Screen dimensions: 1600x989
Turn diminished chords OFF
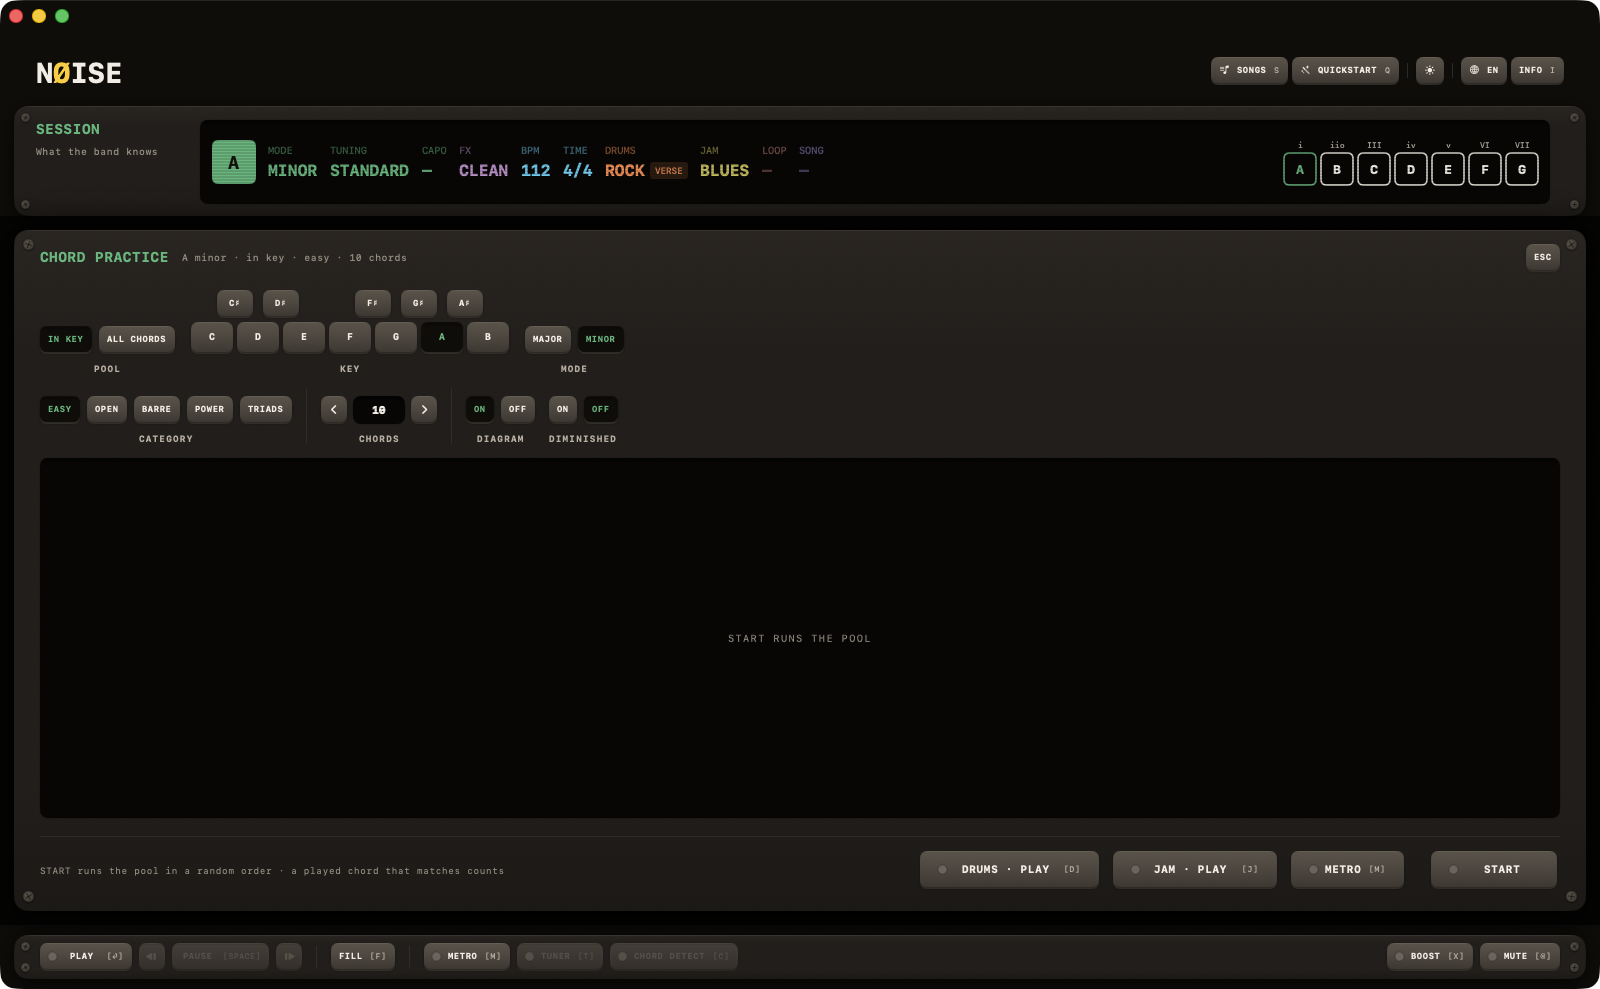(x=600, y=409)
